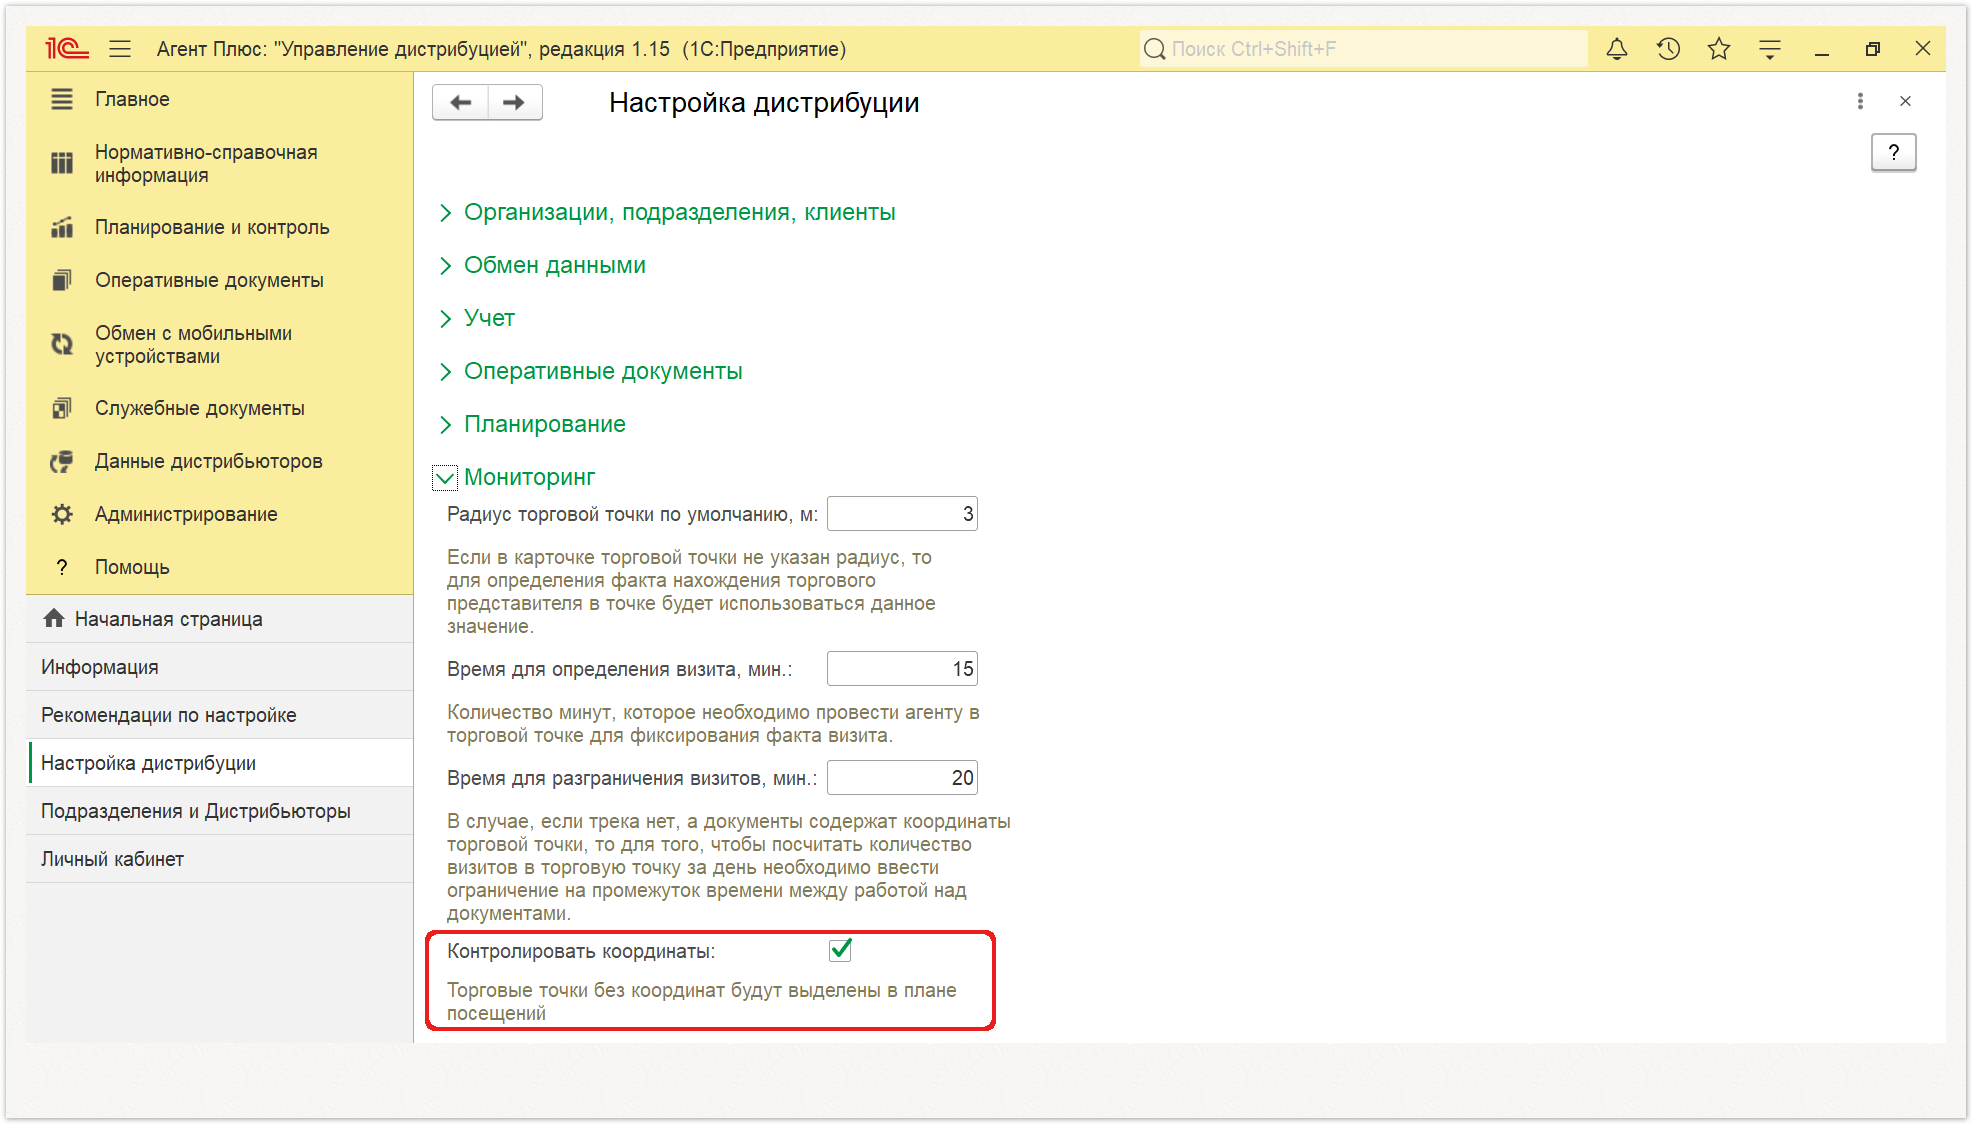This screenshot has width=1972, height=1124.
Task: Click the Обмен с мобильными устройствами icon
Action: point(62,344)
